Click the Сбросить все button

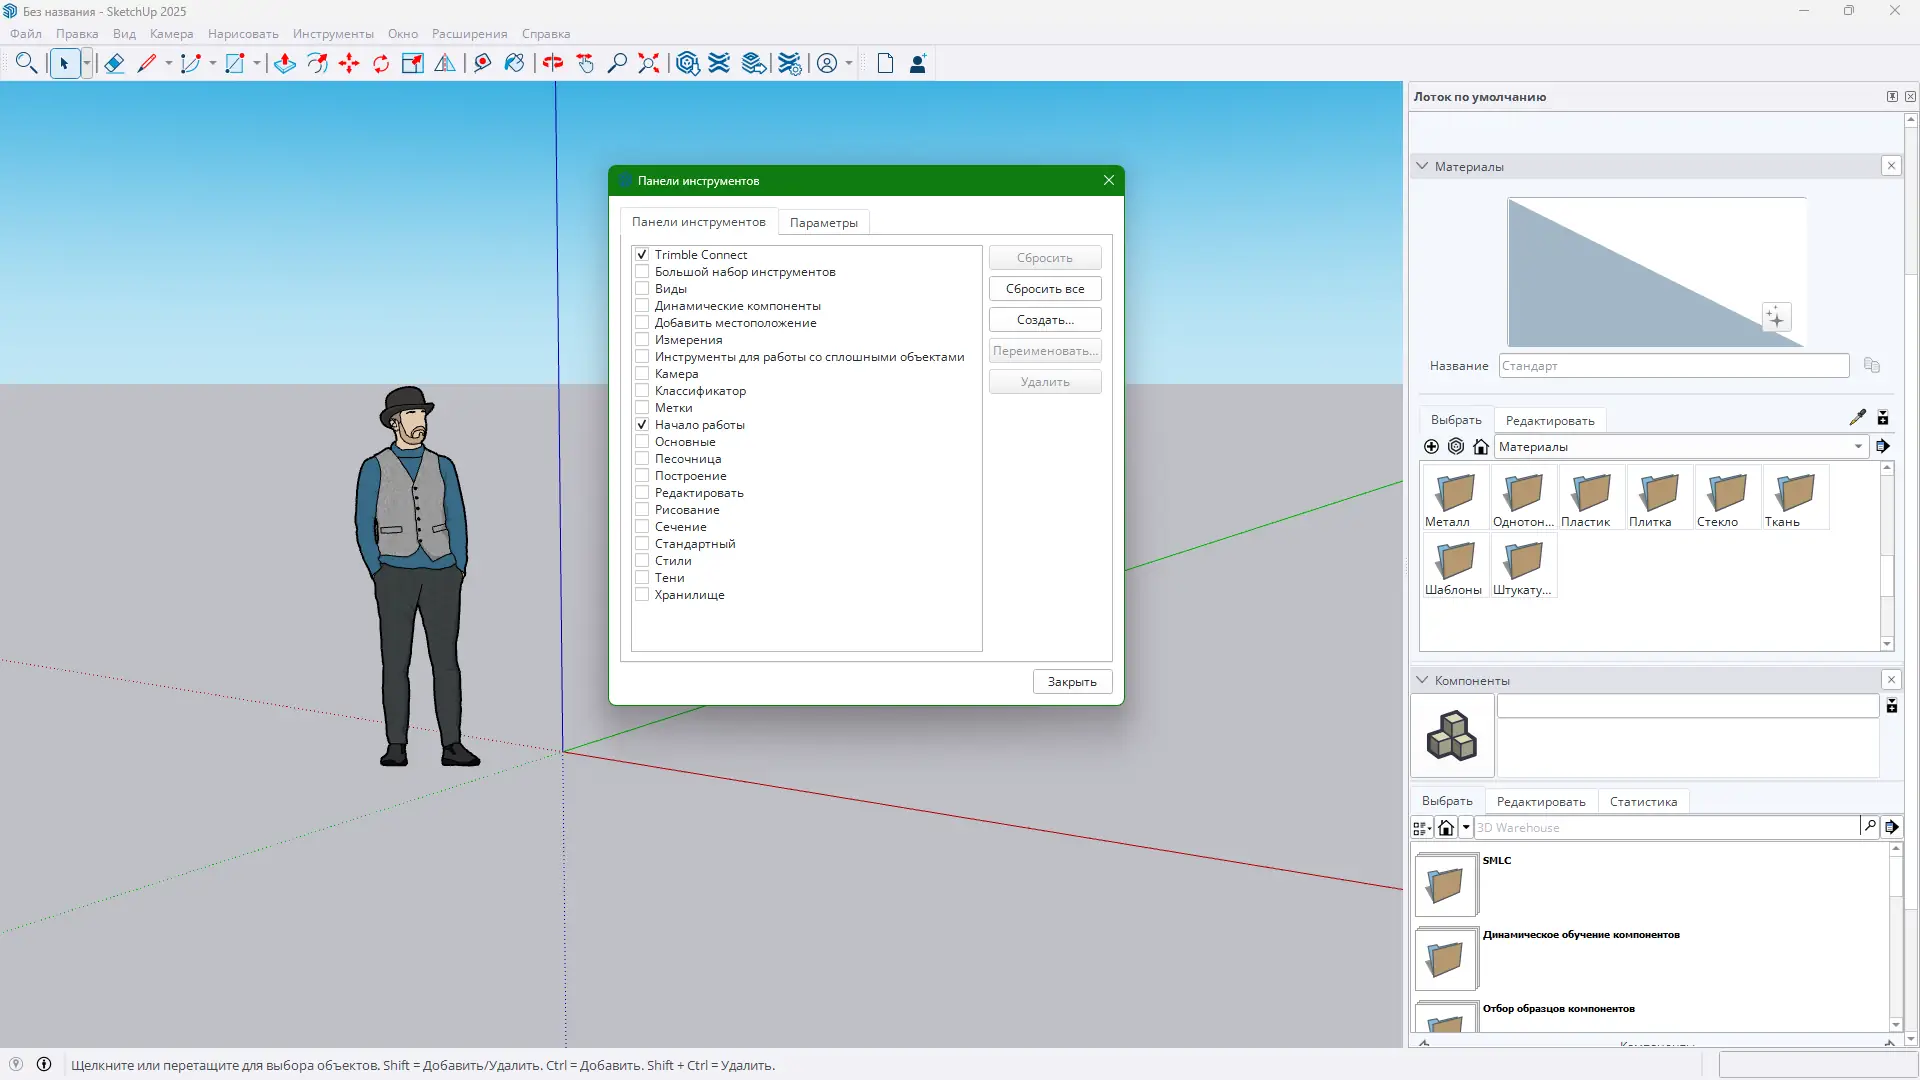click(1044, 289)
